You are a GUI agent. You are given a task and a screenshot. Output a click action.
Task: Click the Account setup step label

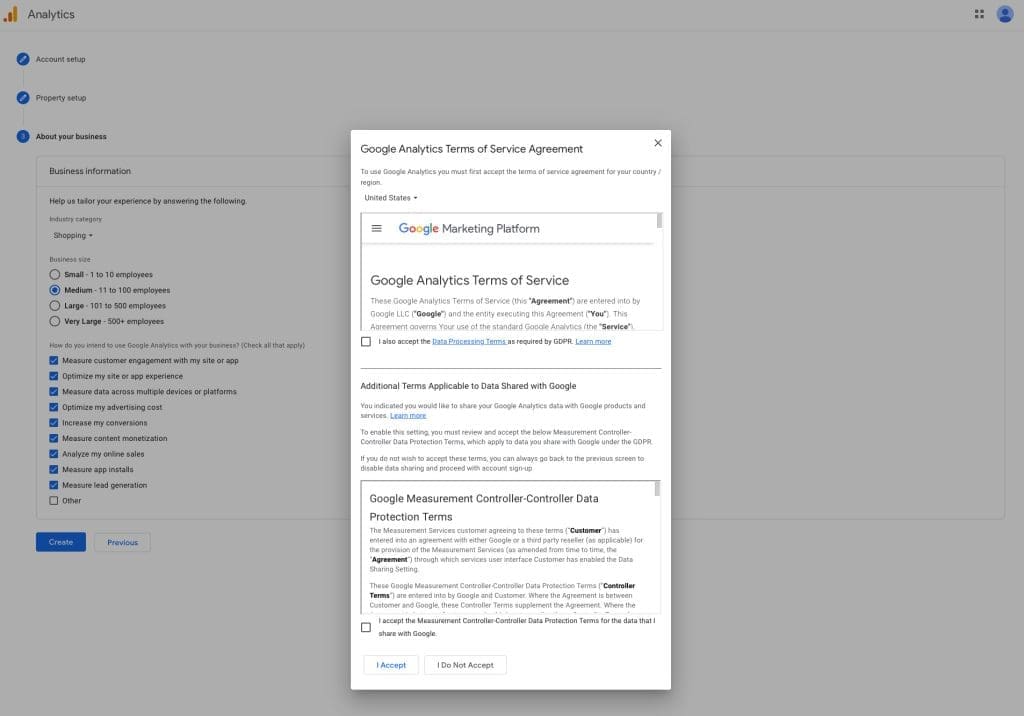pyautogui.click(x=60, y=59)
